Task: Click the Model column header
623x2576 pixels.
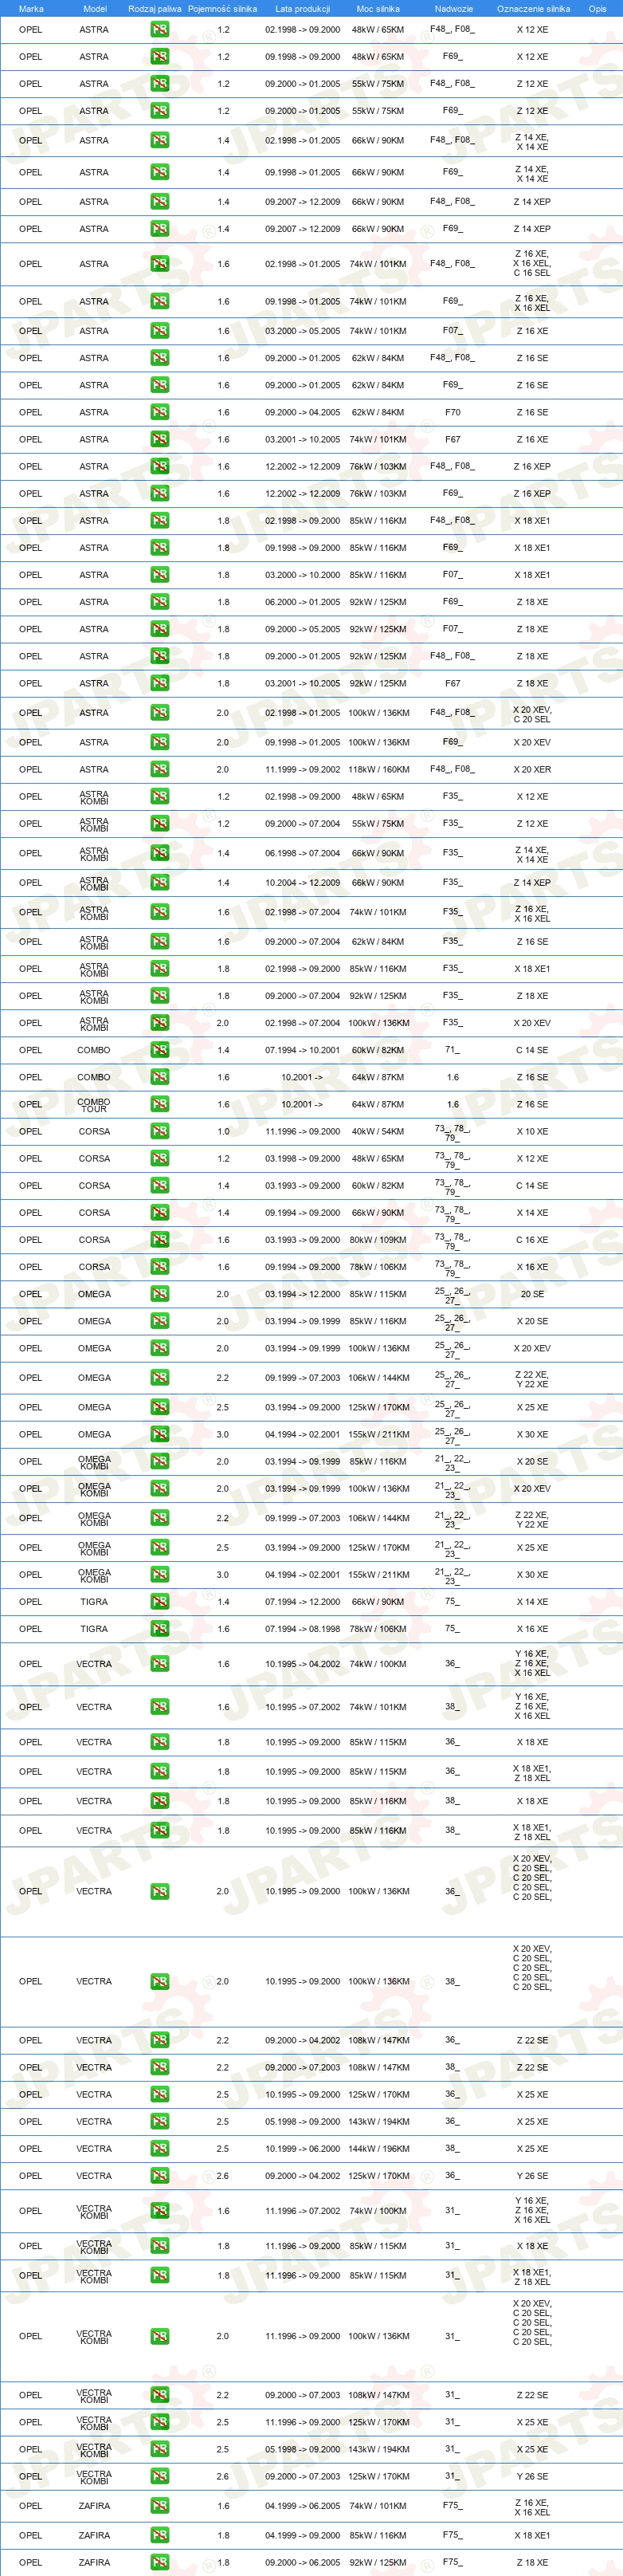Action: [94, 9]
